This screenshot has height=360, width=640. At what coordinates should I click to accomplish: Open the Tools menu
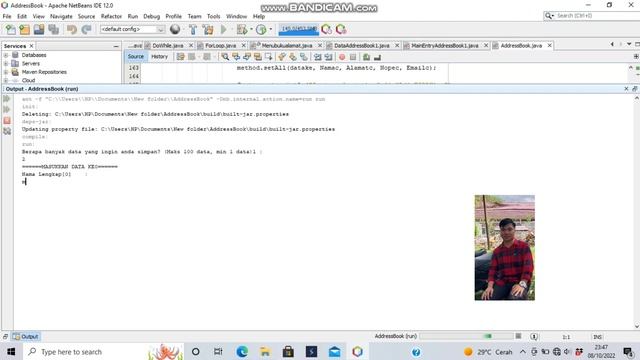pos(213,16)
